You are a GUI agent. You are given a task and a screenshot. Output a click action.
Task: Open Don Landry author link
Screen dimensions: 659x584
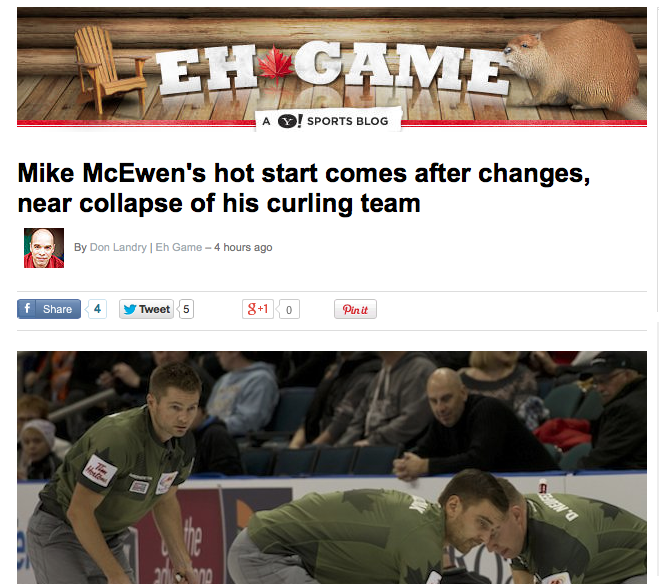click(x=118, y=247)
